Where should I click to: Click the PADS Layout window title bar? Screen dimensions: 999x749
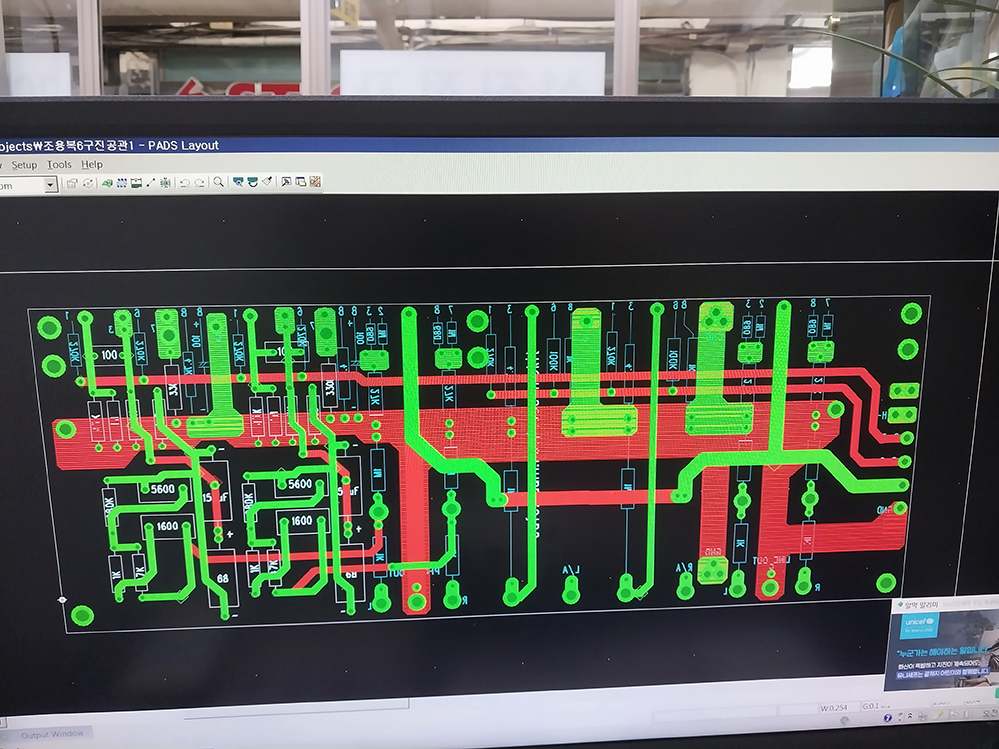500,145
